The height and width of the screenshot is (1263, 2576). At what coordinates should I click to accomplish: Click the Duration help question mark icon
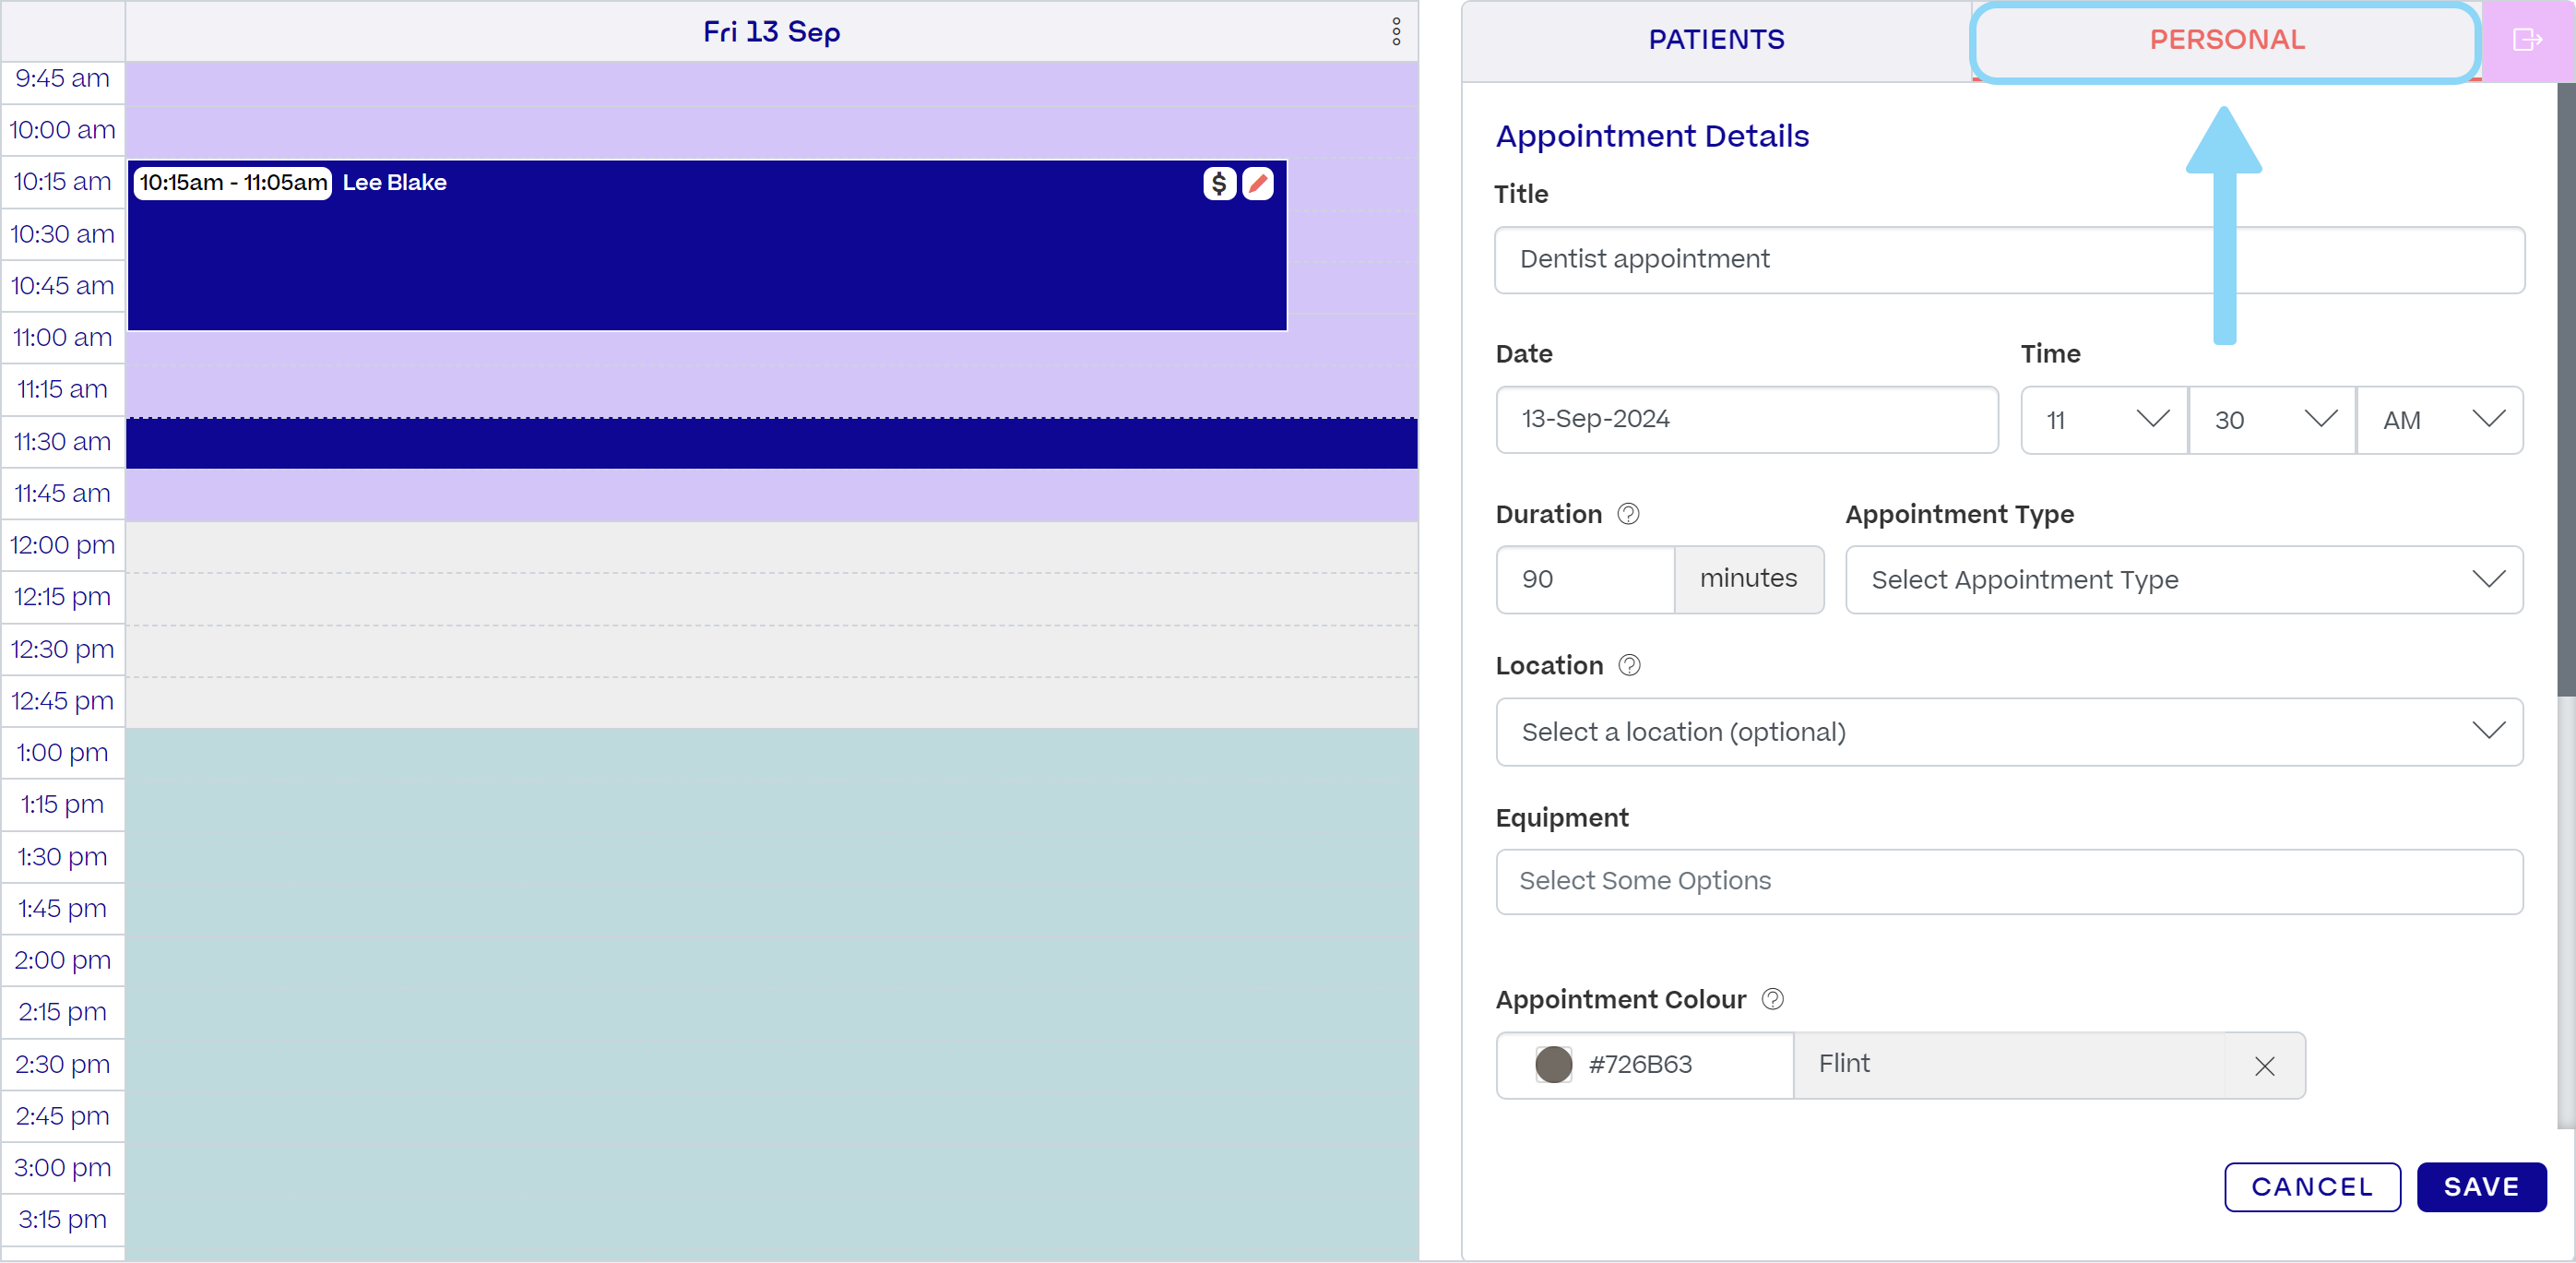click(1628, 514)
